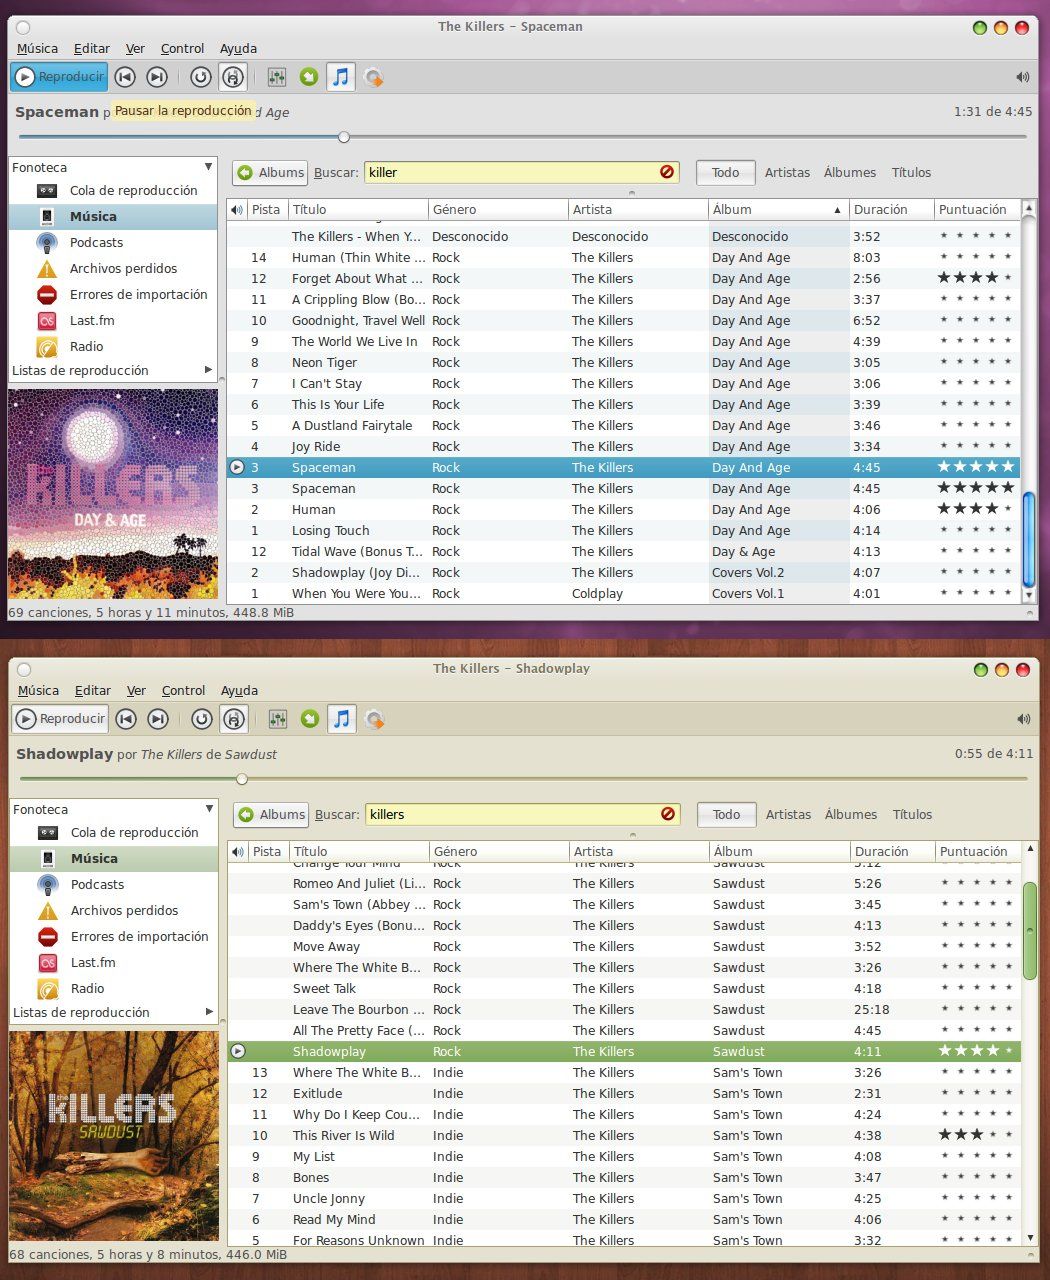Sort by Álbum column in Spaceman window

coord(778,209)
